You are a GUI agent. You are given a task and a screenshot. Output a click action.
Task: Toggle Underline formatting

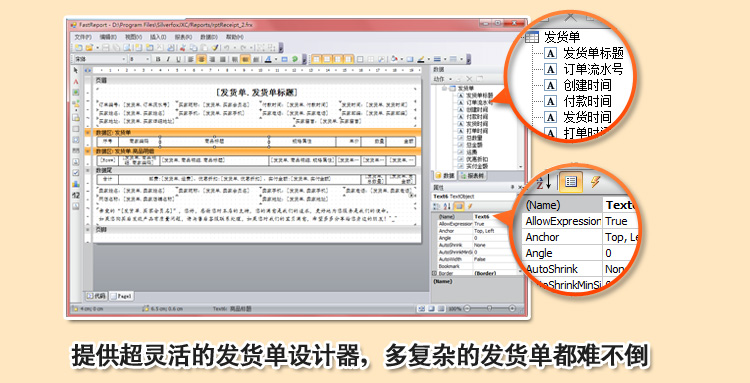click(x=178, y=59)
